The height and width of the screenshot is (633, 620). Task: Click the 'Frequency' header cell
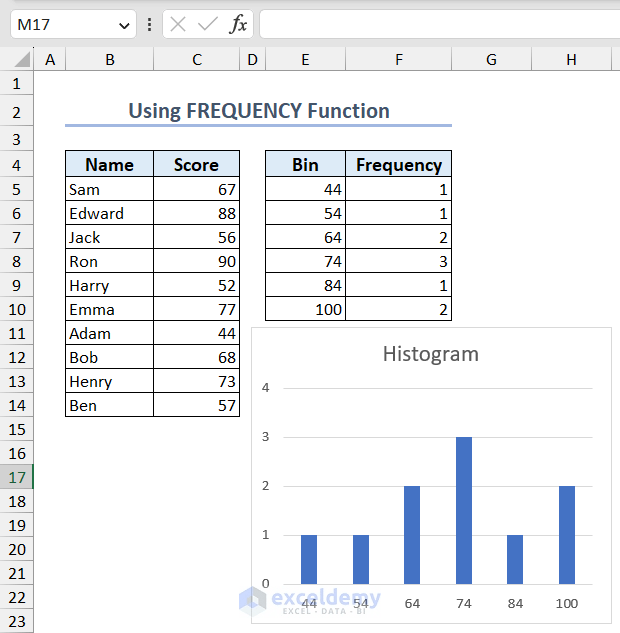click(x=399, y=164)
